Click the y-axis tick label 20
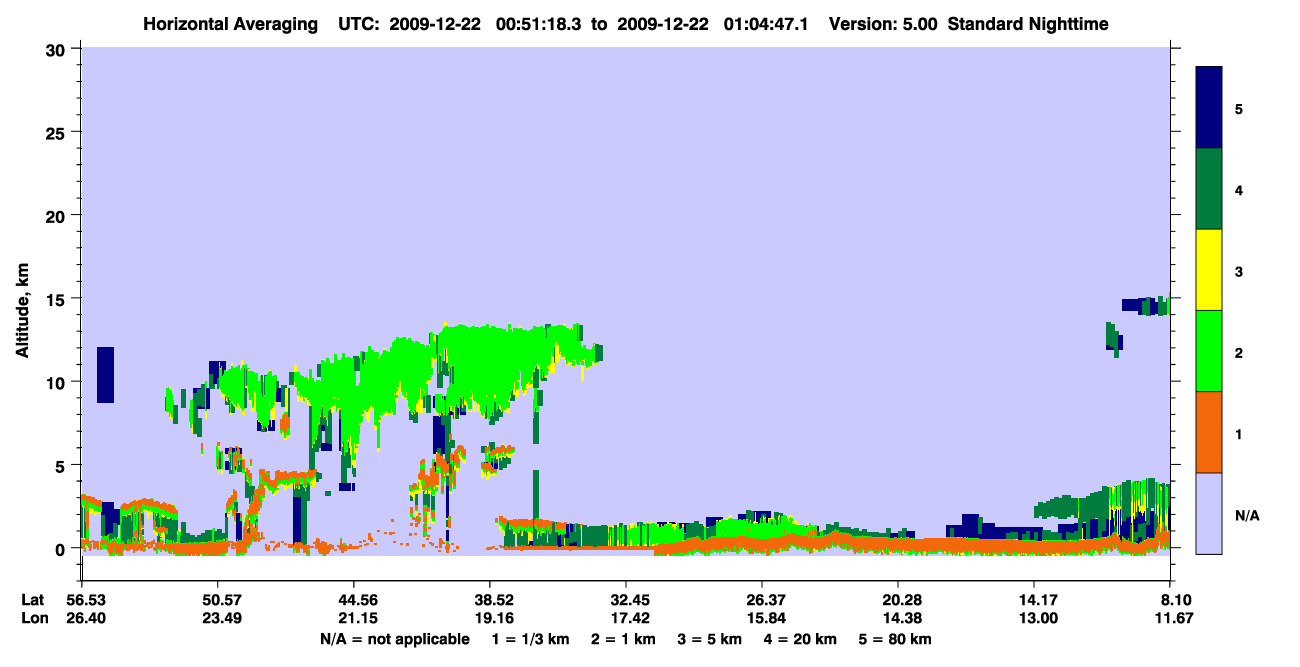 [x=58, y=215]
